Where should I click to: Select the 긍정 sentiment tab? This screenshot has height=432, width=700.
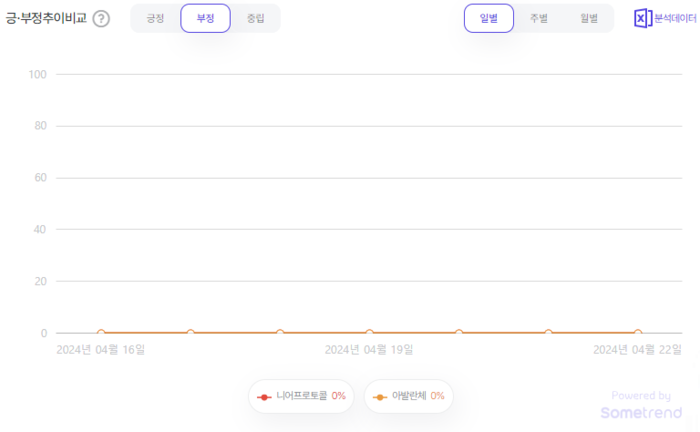pos(155,18)
